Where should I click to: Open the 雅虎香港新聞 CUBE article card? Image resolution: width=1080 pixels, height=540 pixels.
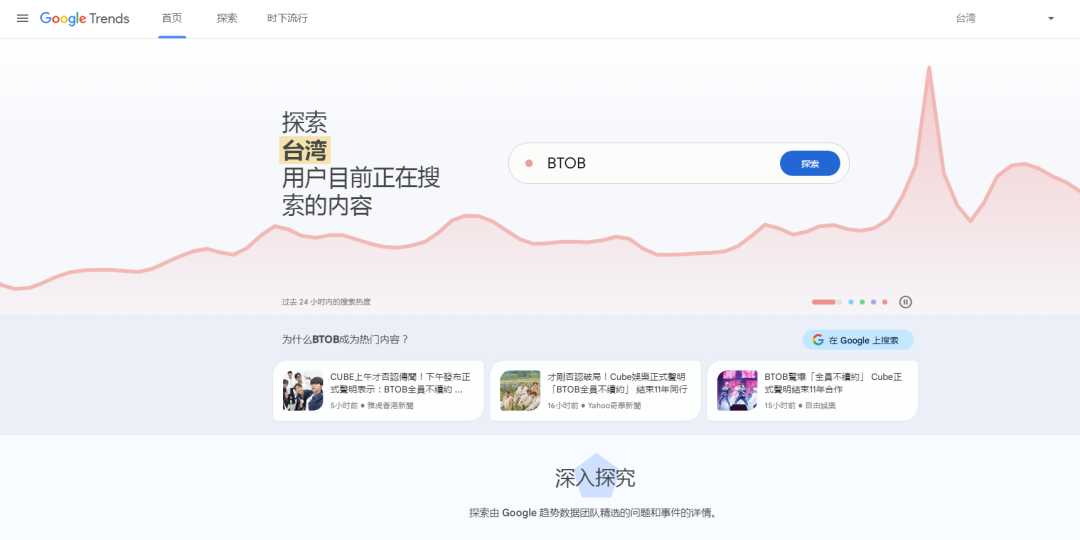378,391
